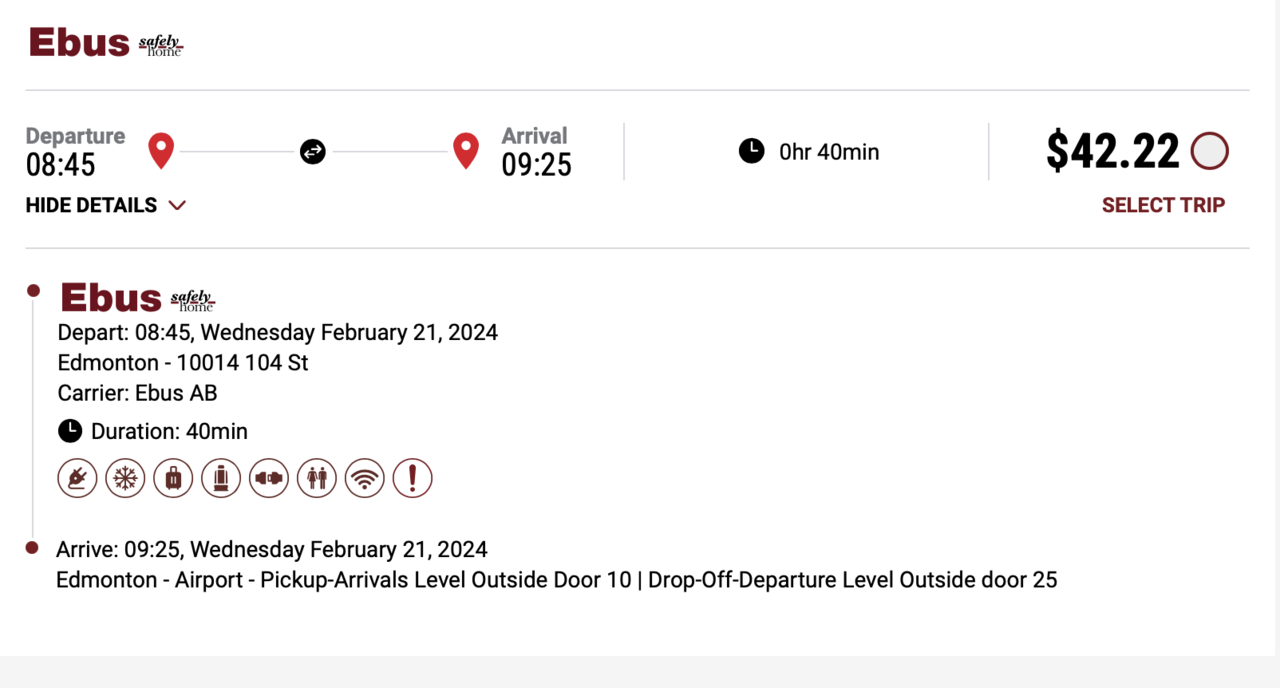Screen dimensions: 1280x688
Task: Click the Ebus logo in the header
Action: (x=105, y=43)
